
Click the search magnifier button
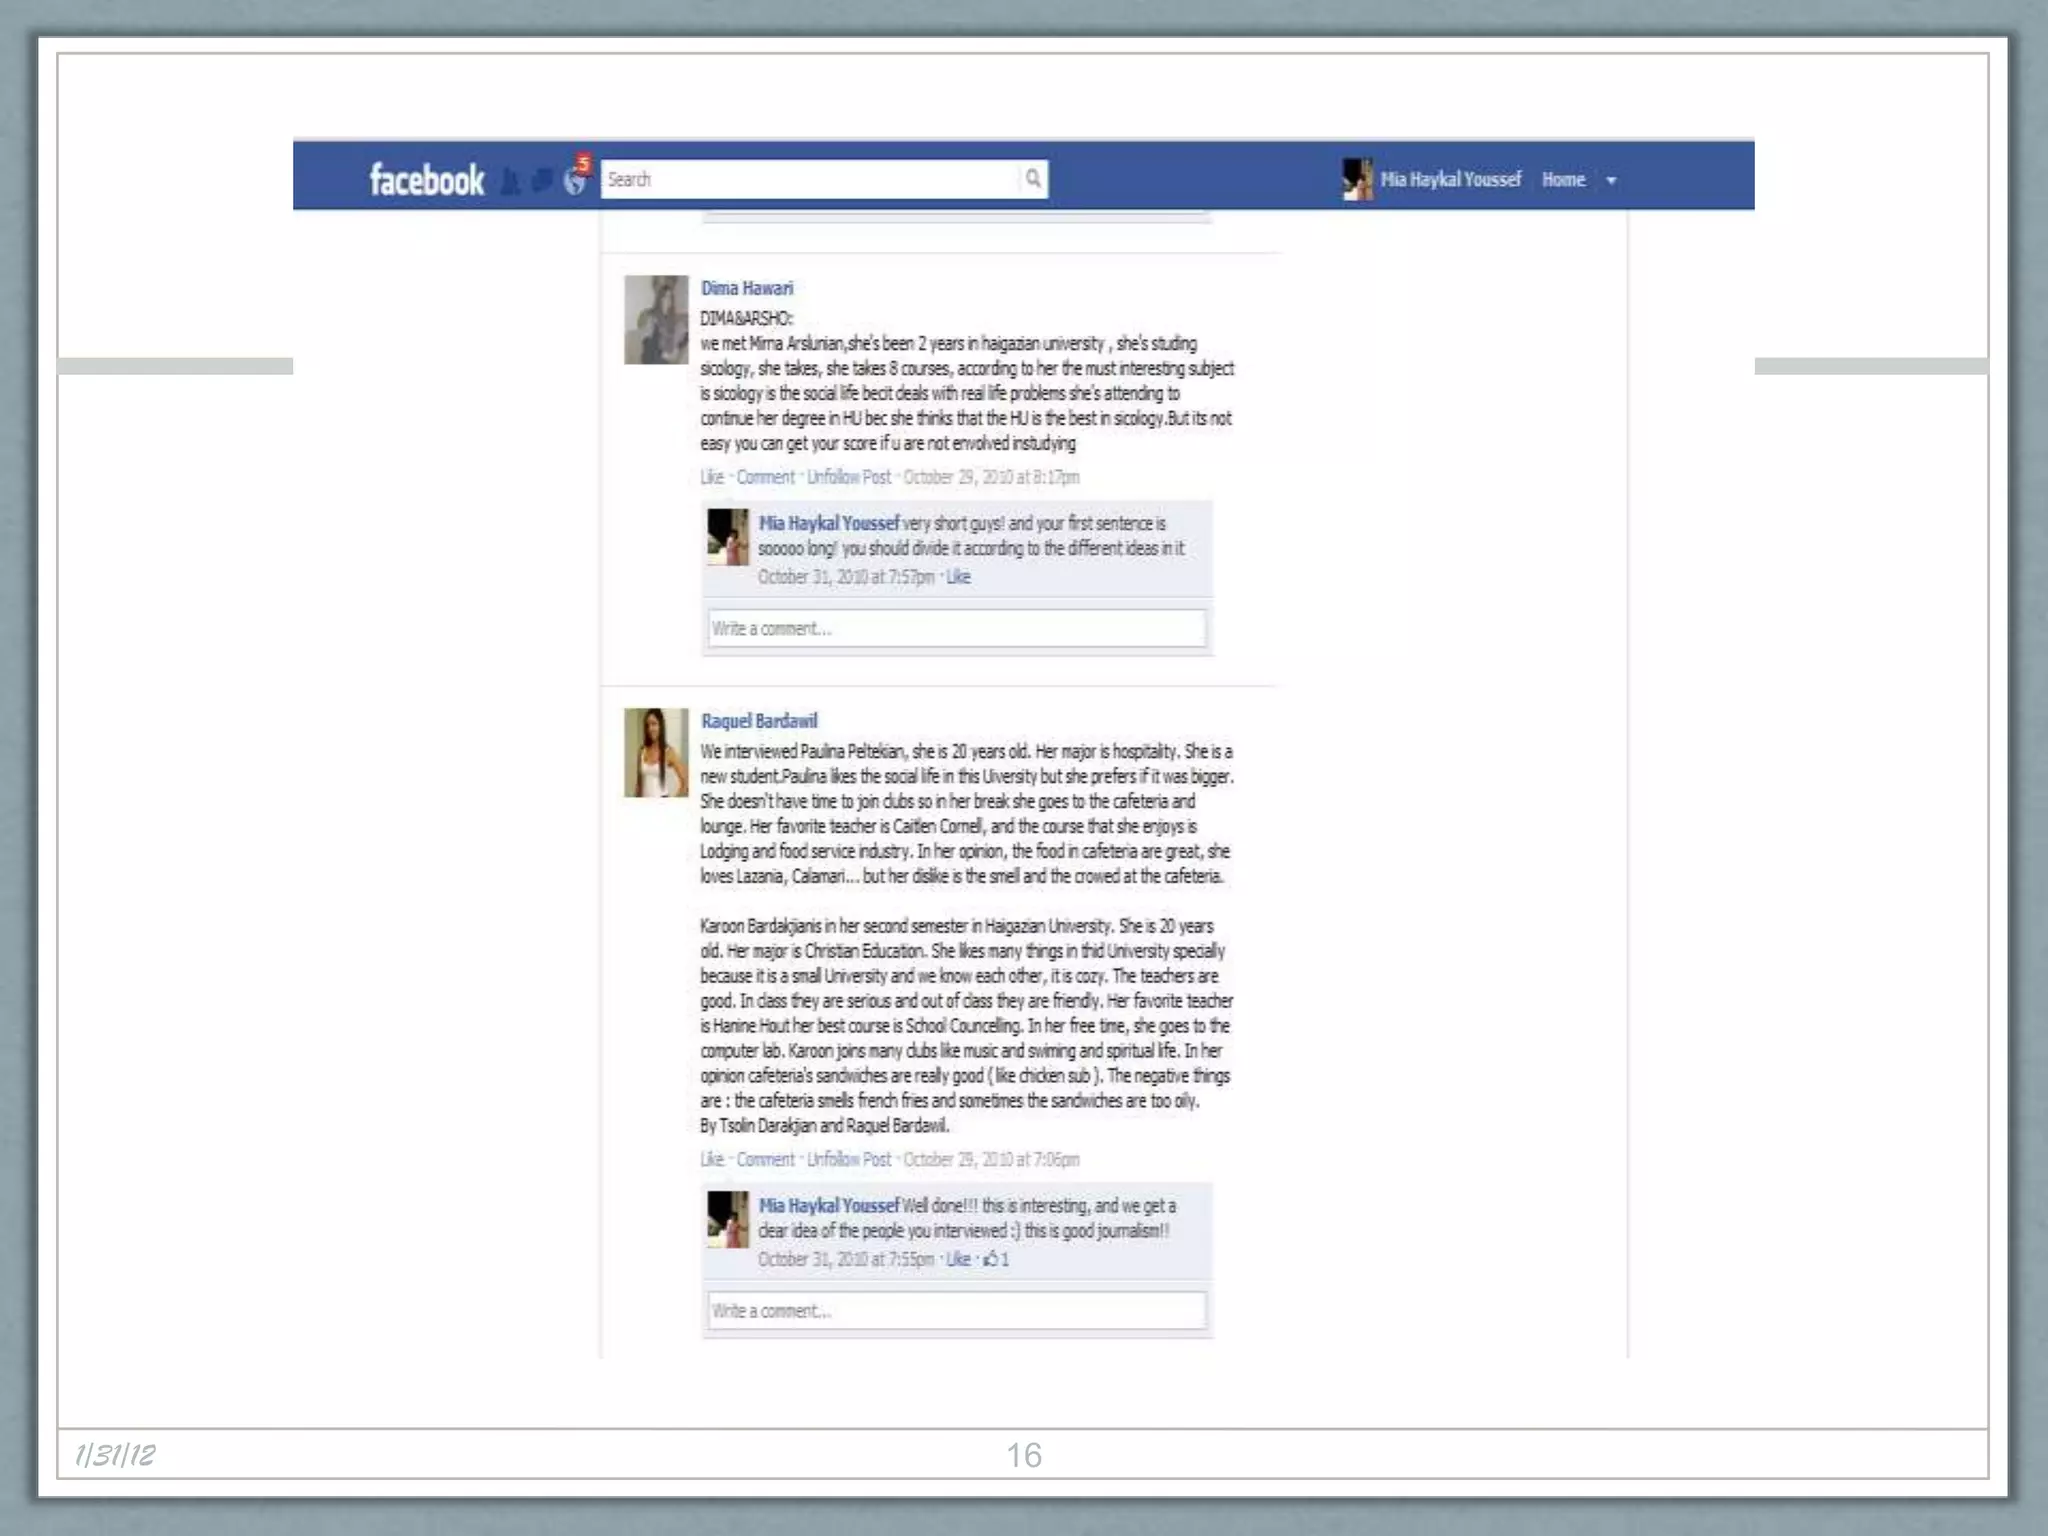pos(1033,179)
